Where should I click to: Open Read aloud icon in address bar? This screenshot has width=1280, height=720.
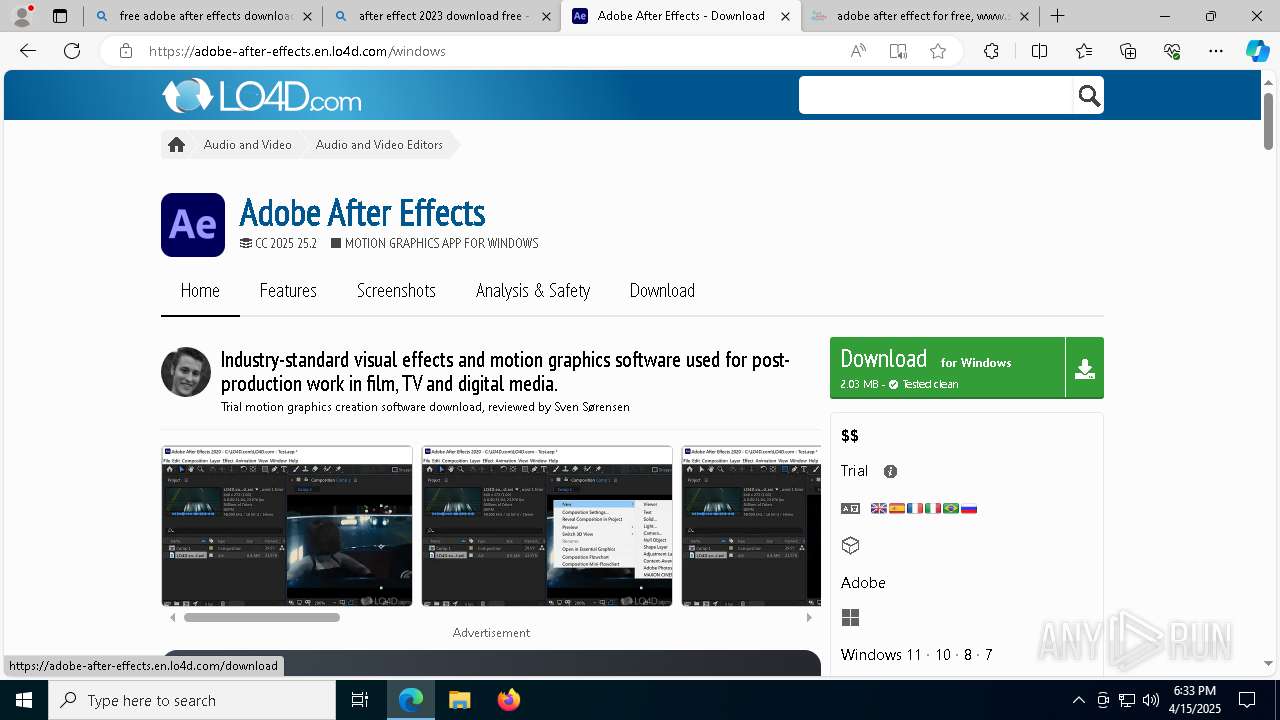858,51
